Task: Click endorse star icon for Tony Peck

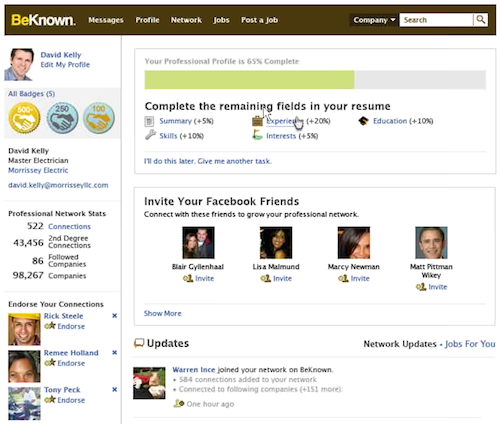Action: [x=50, y=399]
